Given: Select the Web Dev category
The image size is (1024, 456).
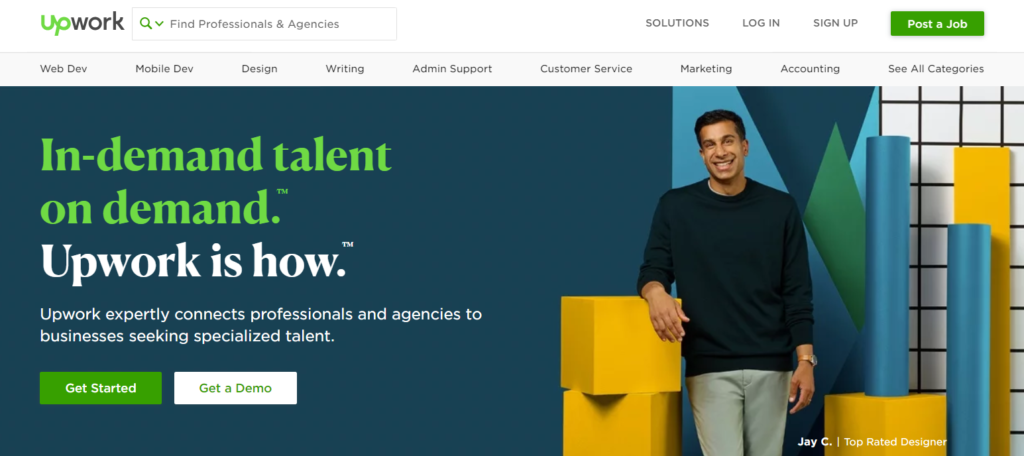Looking at the screenshot, I should coord(63,69).
